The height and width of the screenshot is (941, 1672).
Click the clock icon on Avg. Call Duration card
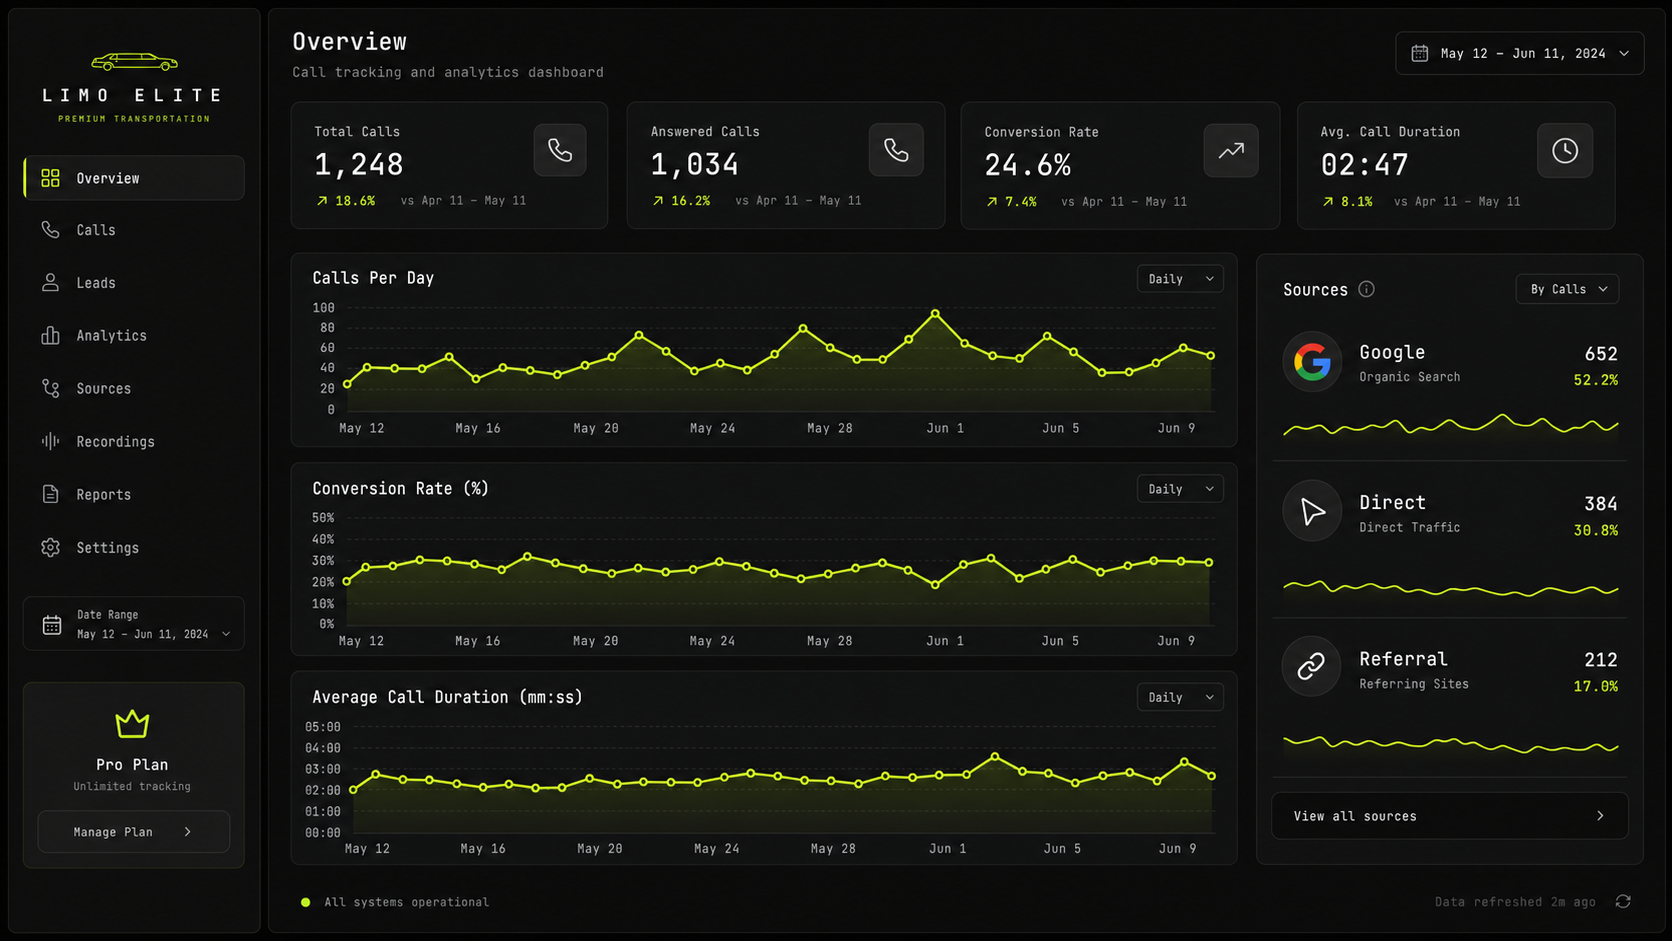tap(1565, 150)
